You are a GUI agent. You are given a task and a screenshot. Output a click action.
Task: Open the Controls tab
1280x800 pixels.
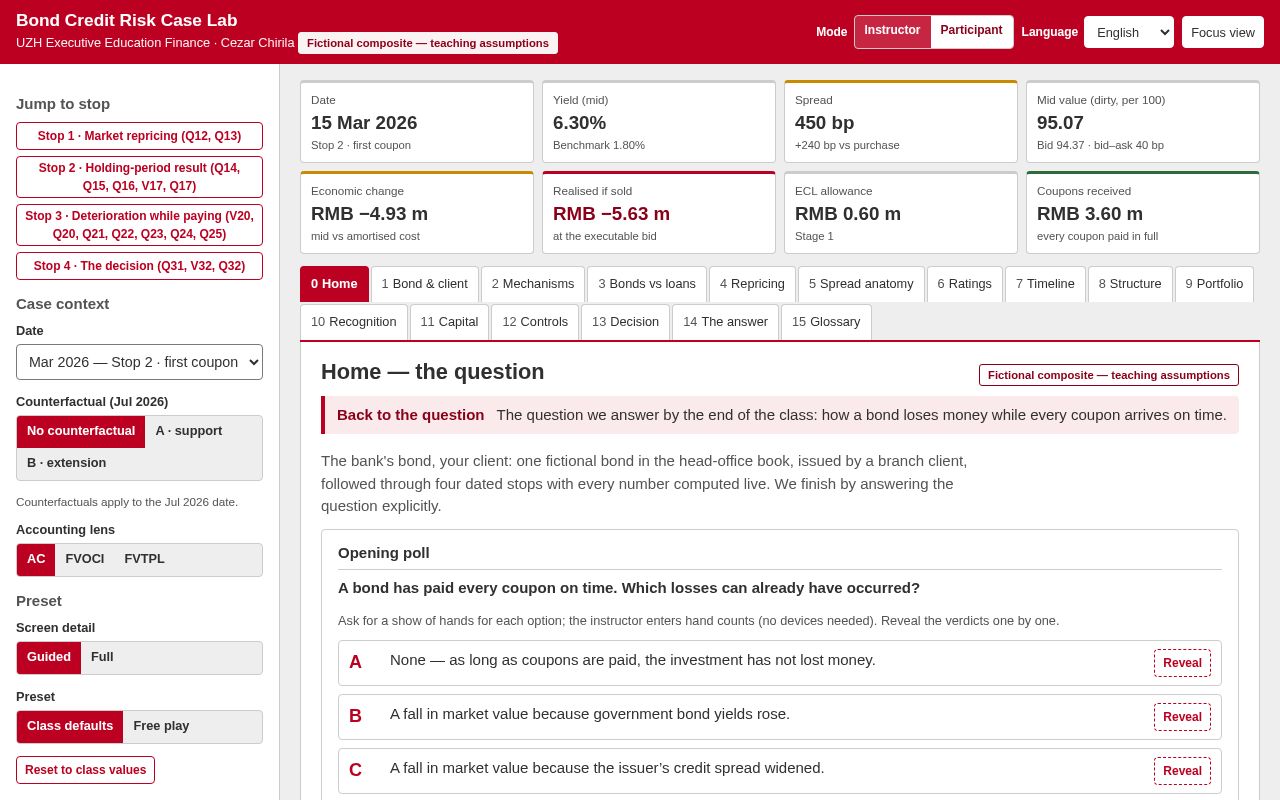[535, 322]
